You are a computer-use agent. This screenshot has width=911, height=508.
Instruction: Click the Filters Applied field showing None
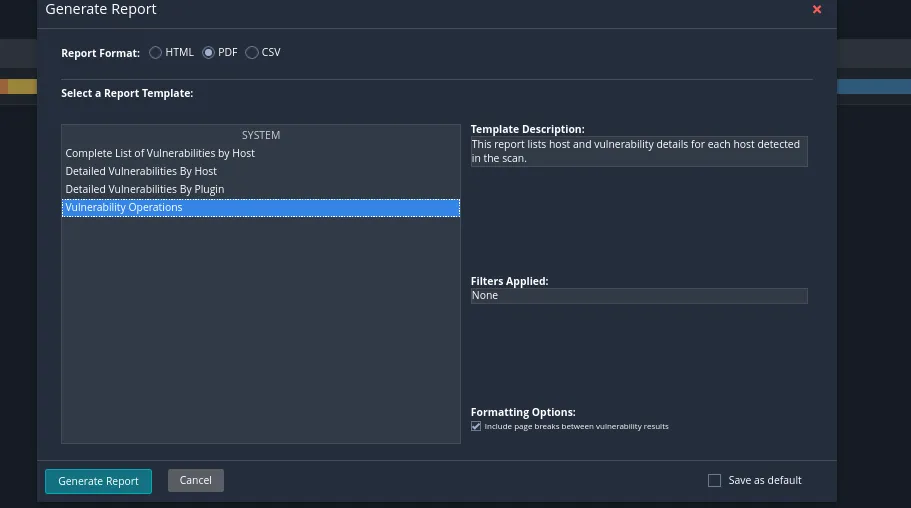click(x=638, y=295)
